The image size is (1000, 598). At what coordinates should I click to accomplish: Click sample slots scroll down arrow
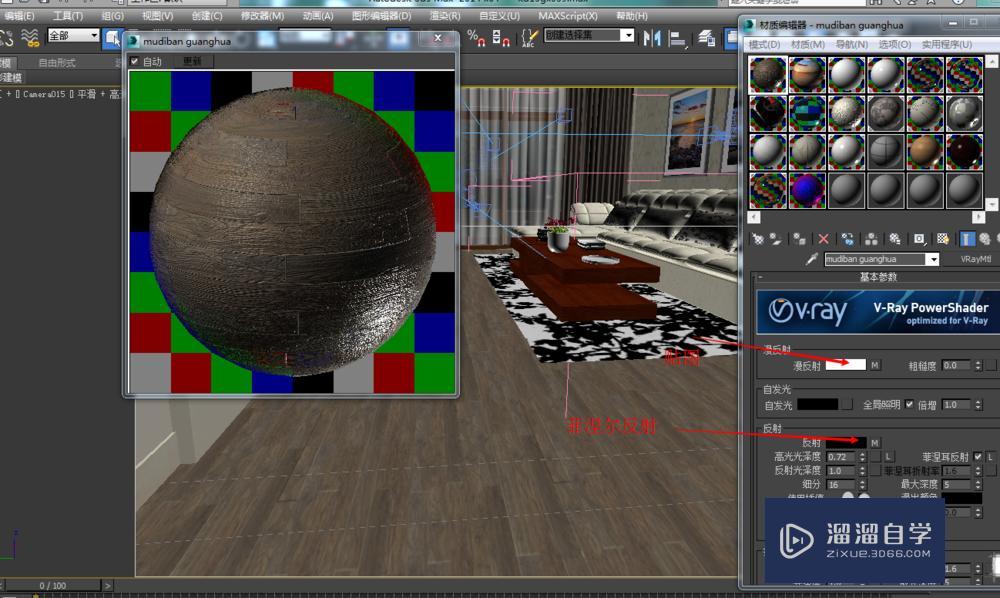coord(992,204)
